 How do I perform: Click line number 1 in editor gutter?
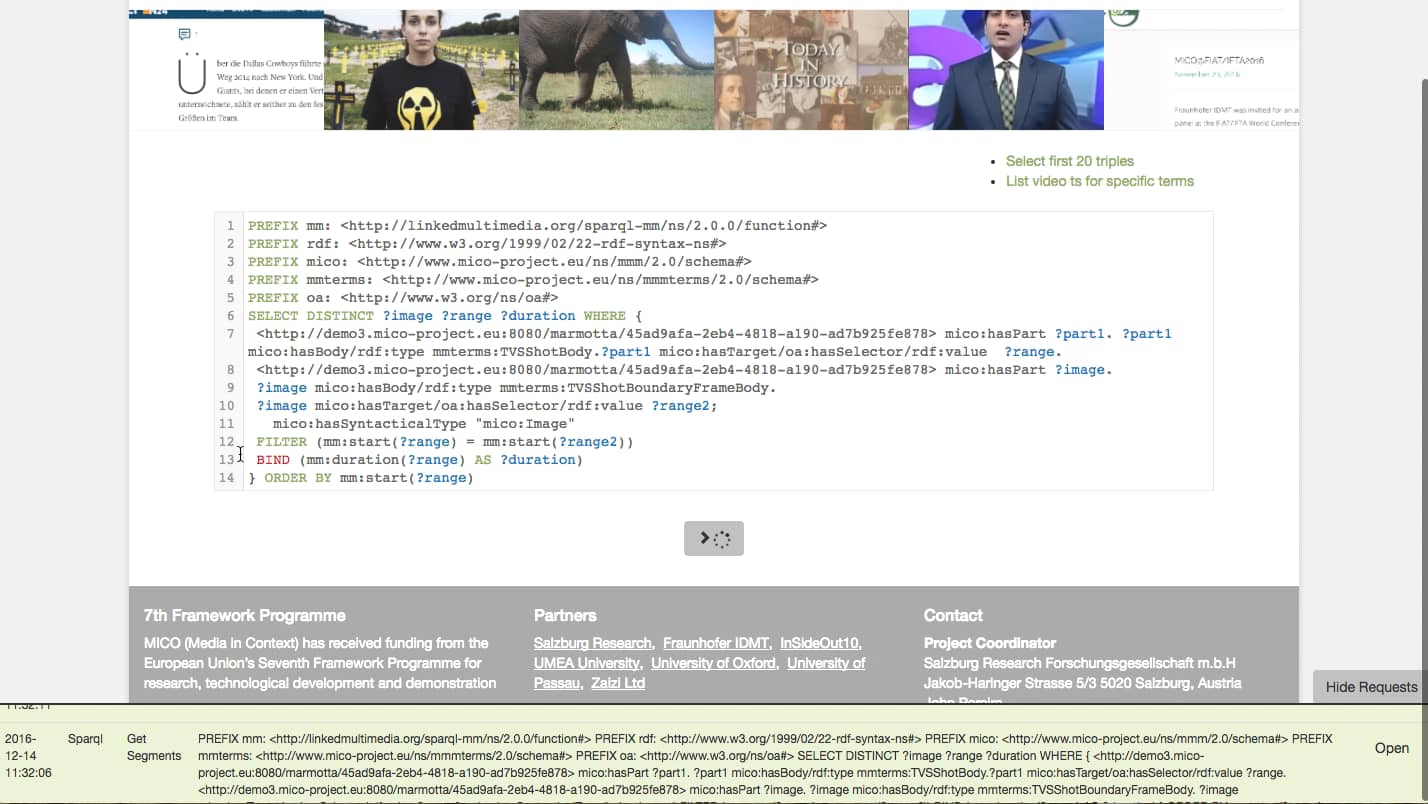pyautogui.click(x=230, y=226)
